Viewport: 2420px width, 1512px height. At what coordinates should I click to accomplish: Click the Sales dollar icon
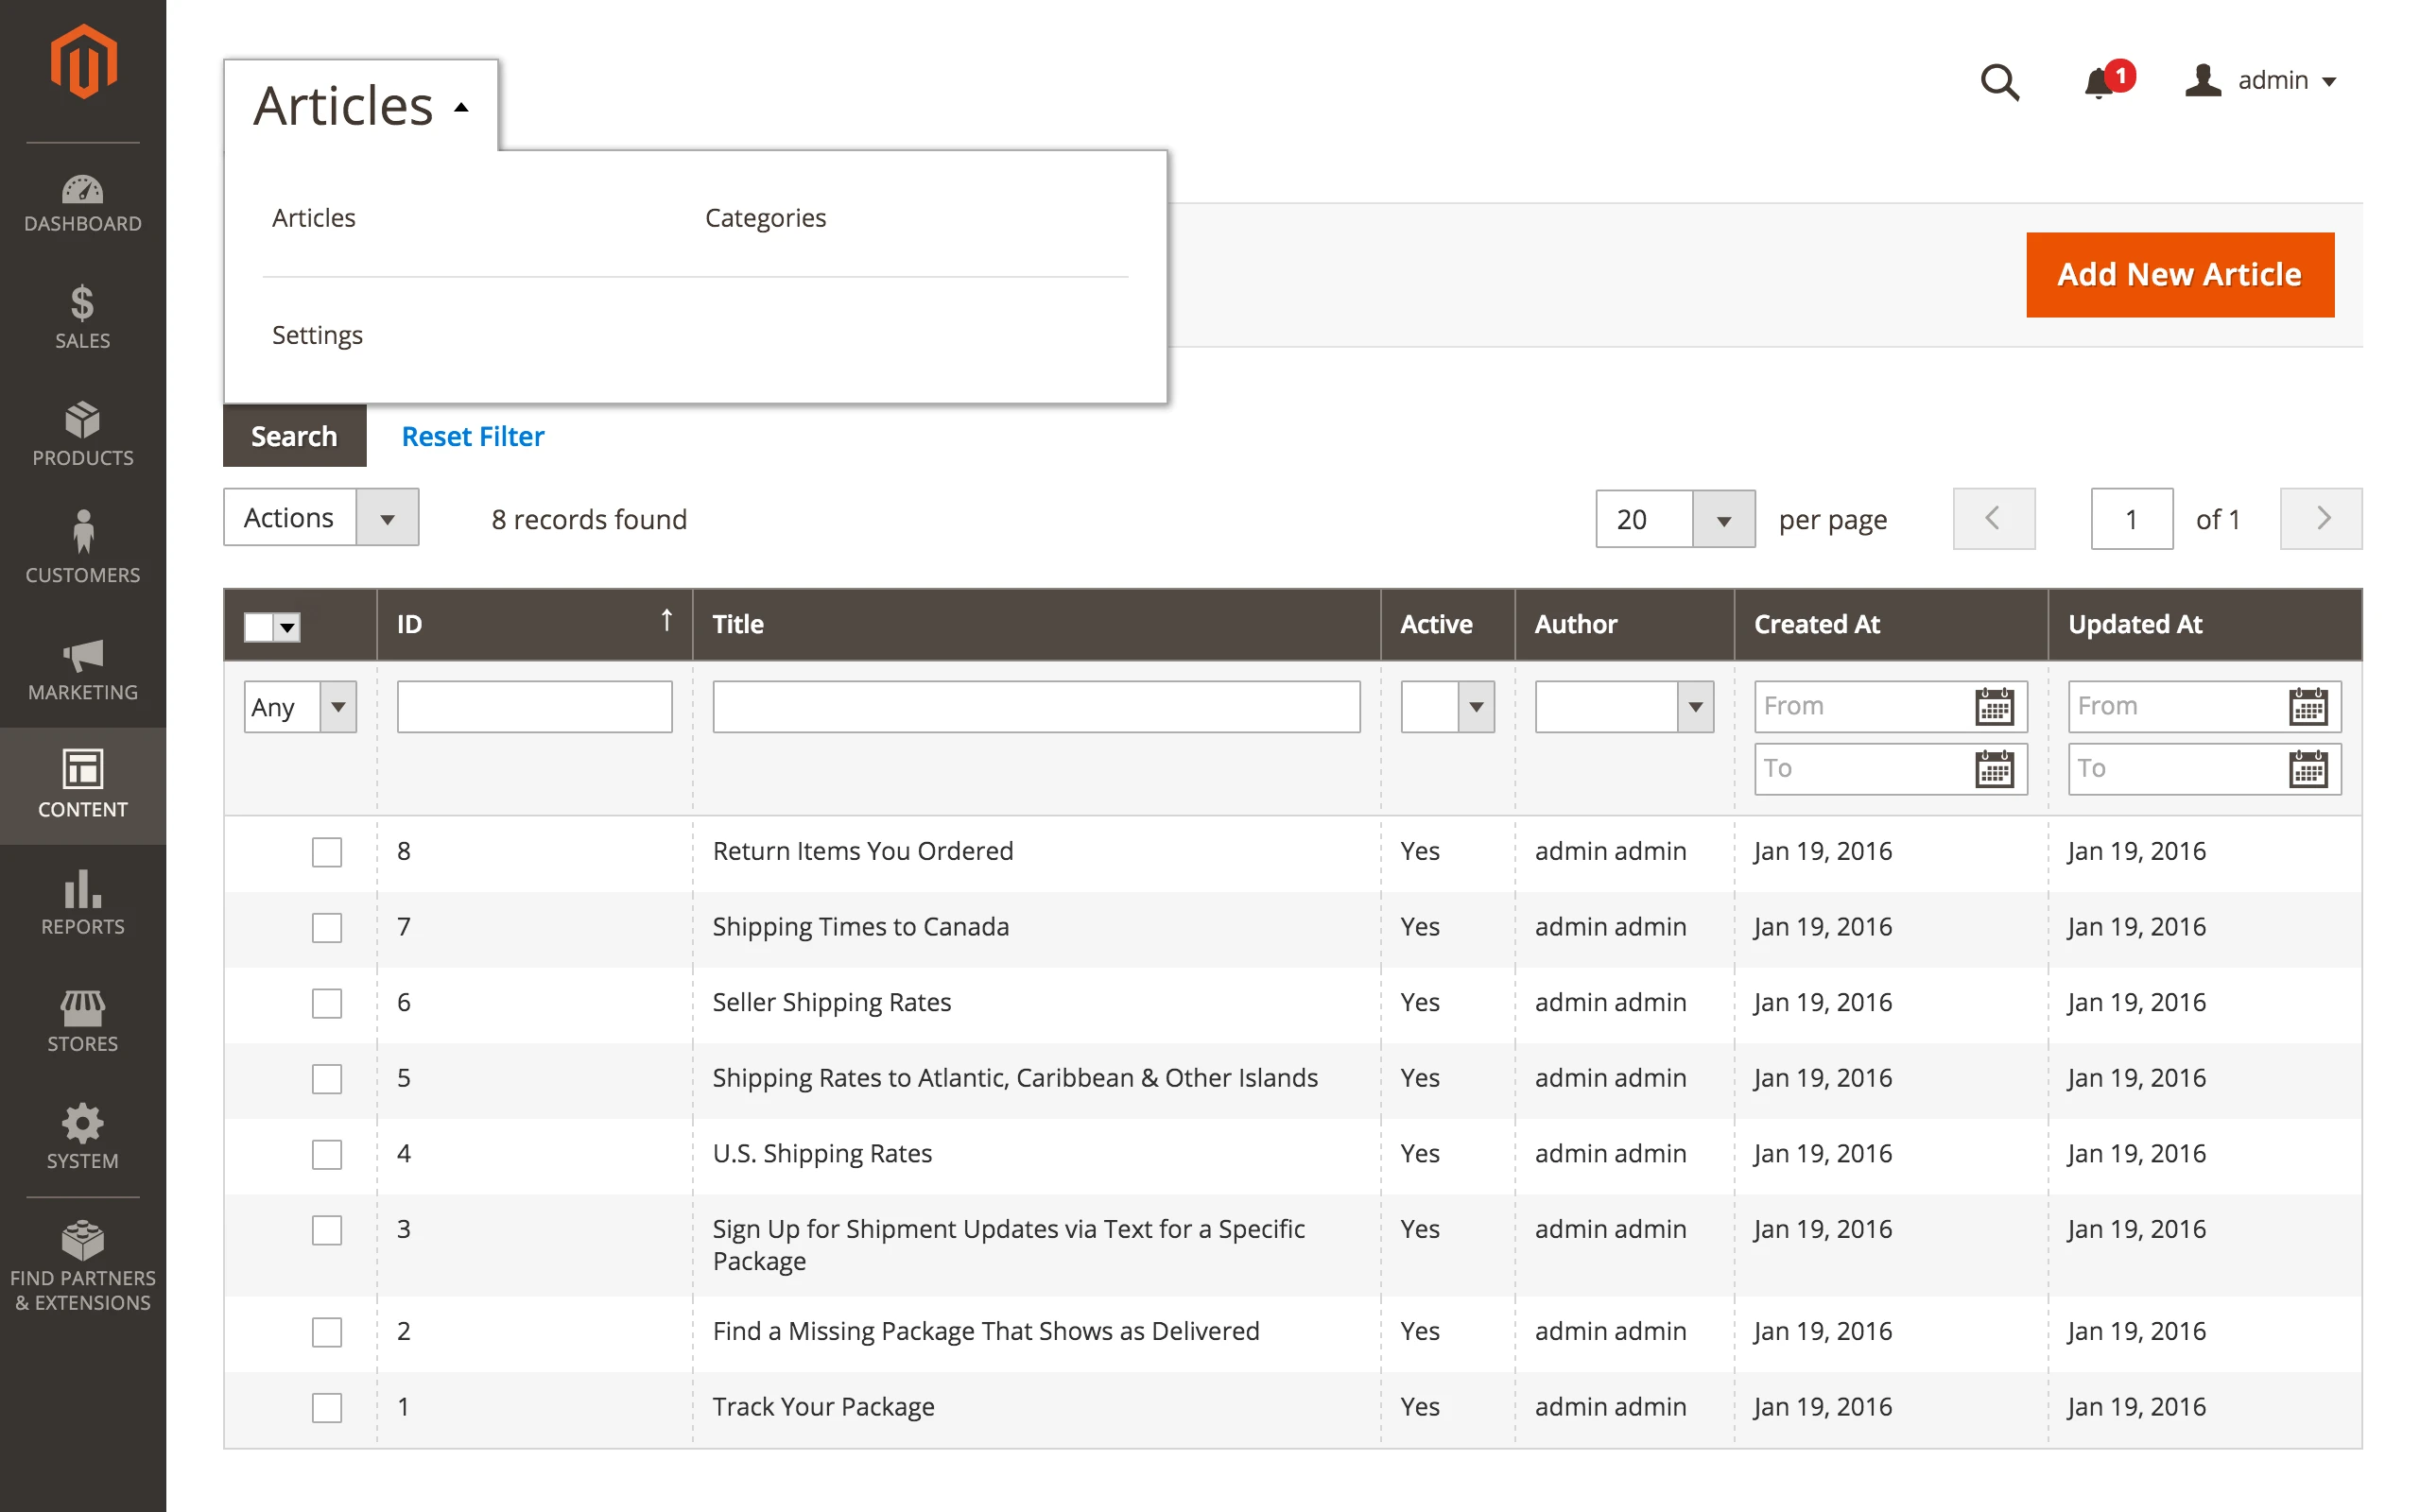(x=82, y=304)
